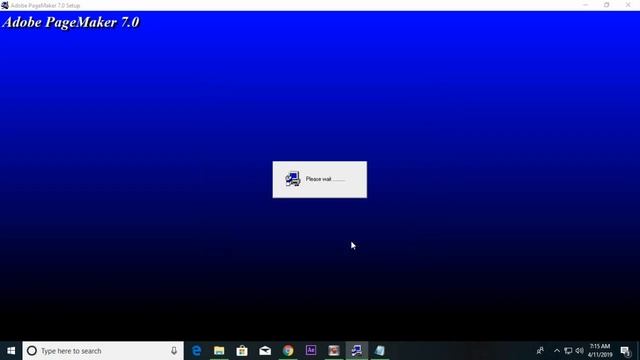This screenshot has width=640, height=360.
Task: Click the 'Please wait' message text
Action: [325, 179]
